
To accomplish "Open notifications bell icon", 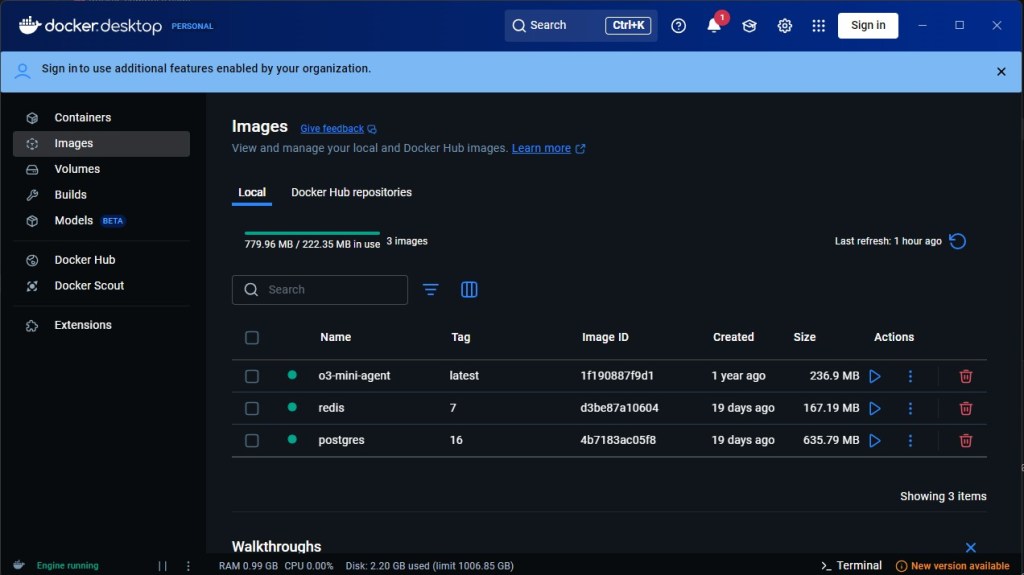I will click(714, 25).
